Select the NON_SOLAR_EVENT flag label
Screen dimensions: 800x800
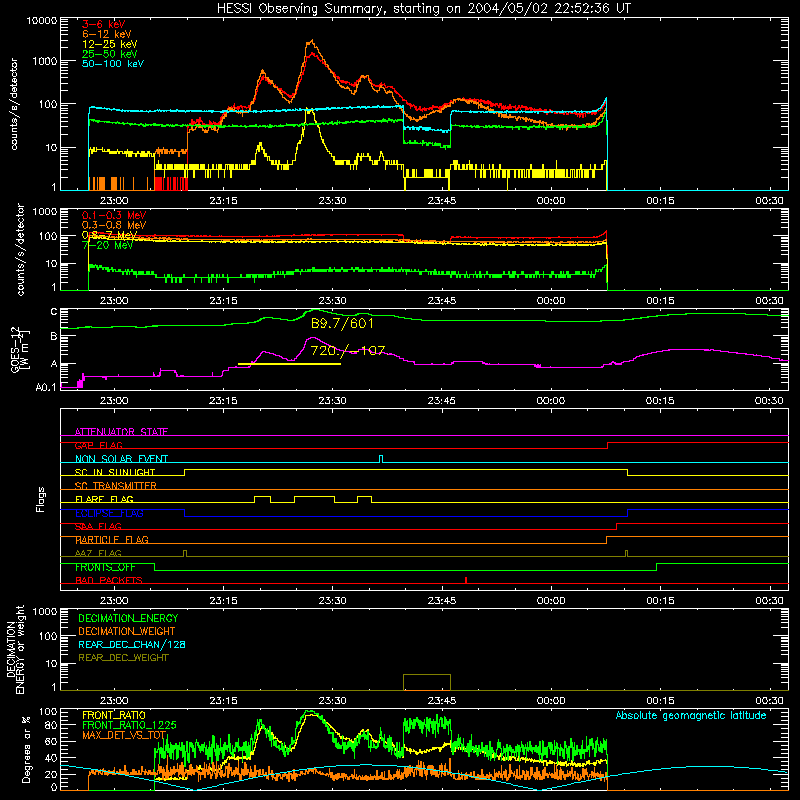pyautogui.click(x=121, y=459)
